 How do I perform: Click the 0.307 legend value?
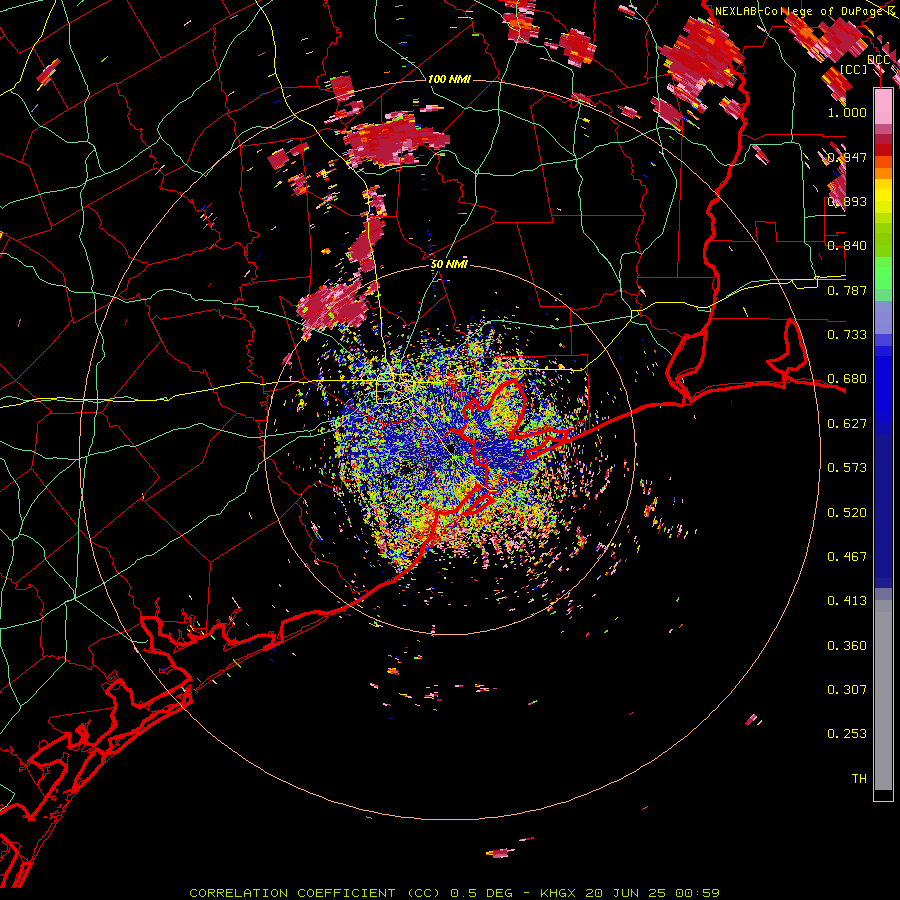[x=847, y=689]
